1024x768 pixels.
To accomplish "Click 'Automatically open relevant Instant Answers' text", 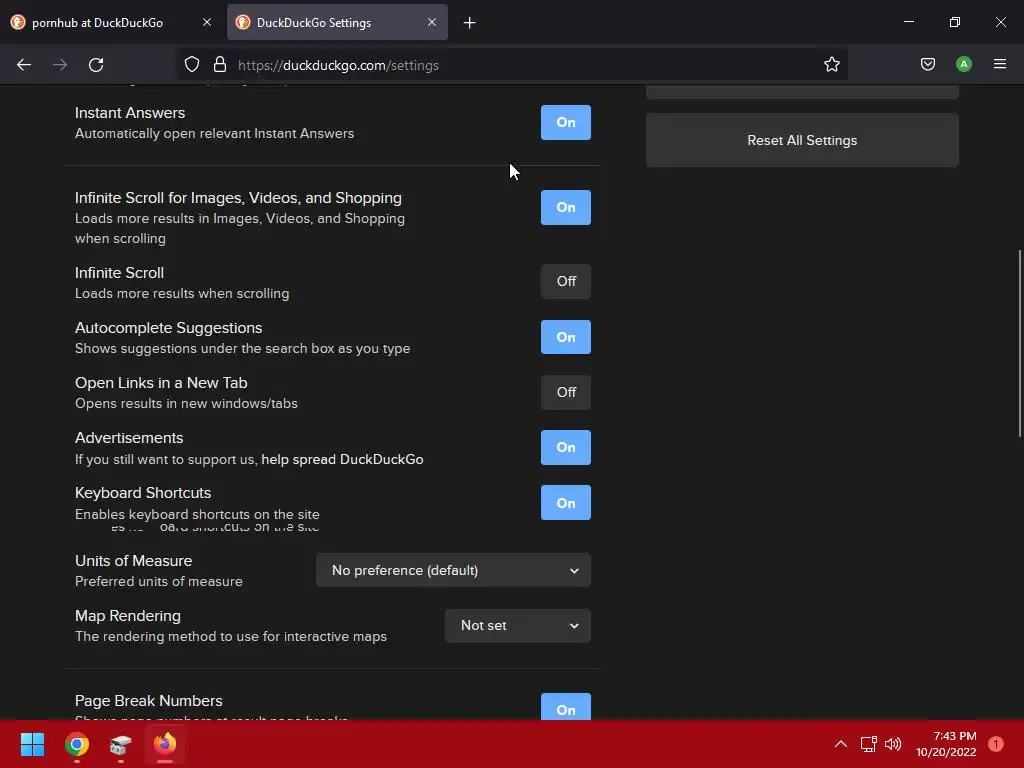I will click(x=214, y=133).
